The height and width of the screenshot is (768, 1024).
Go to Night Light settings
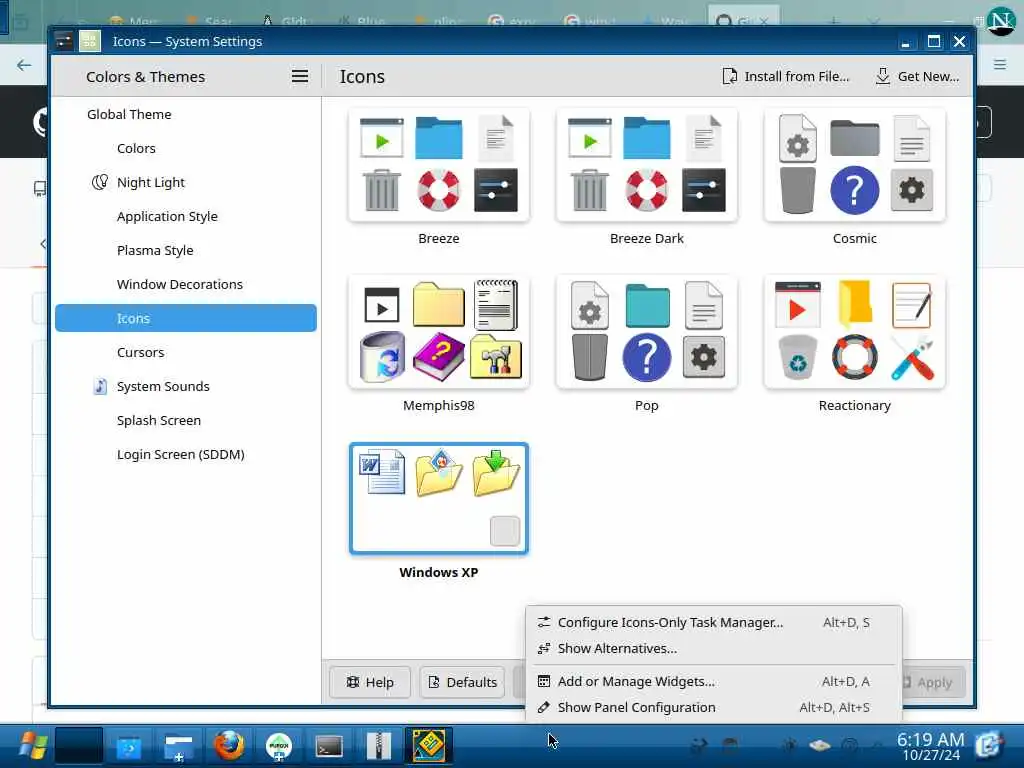point(185,182)
